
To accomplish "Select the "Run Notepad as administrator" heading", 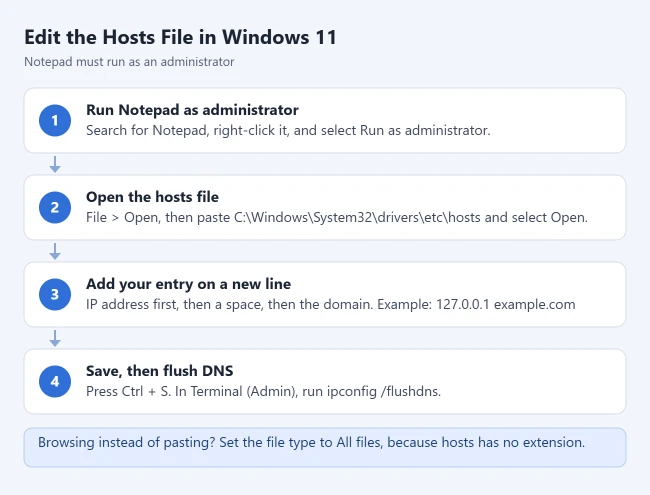I will (x=192, y=110).
